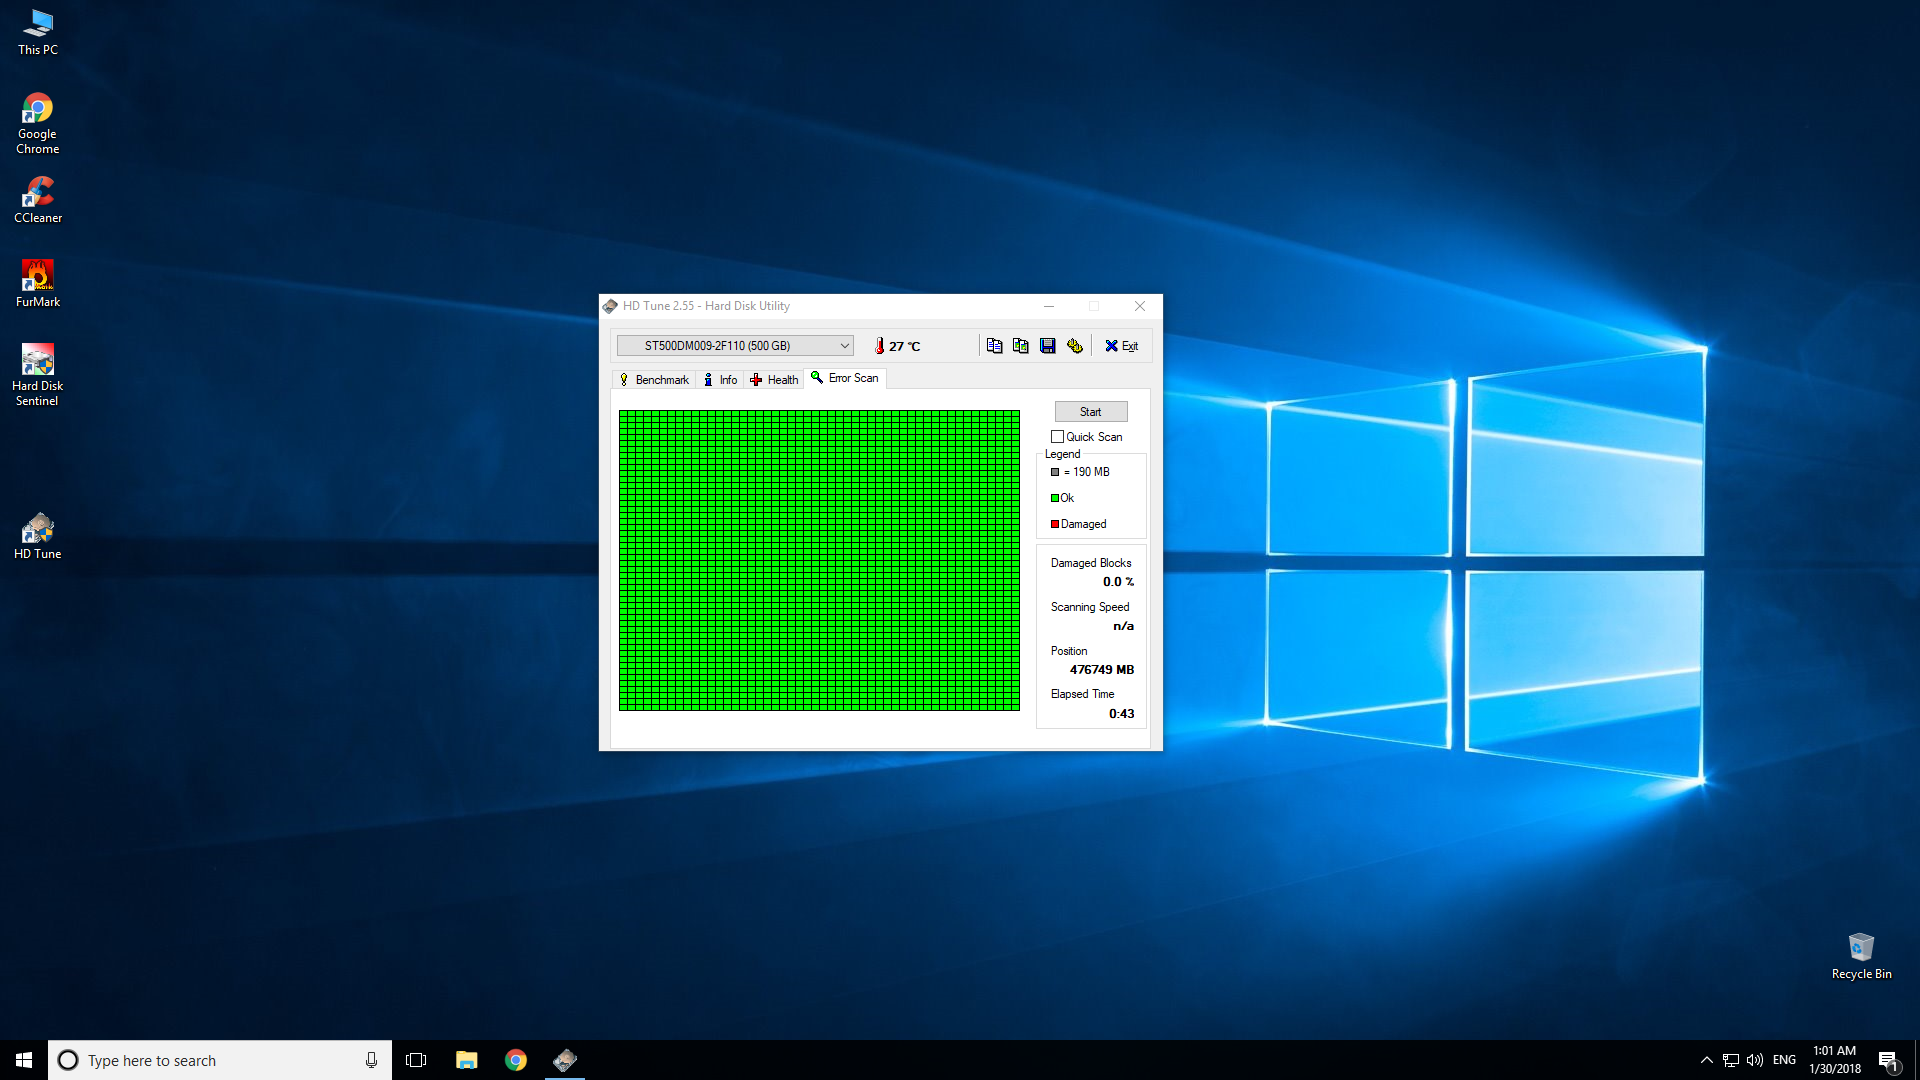The width and height of the screenshot is (1920, 1080).
Task: Click the copy screenshot to clipboard icon
Action: (1020, 346)
